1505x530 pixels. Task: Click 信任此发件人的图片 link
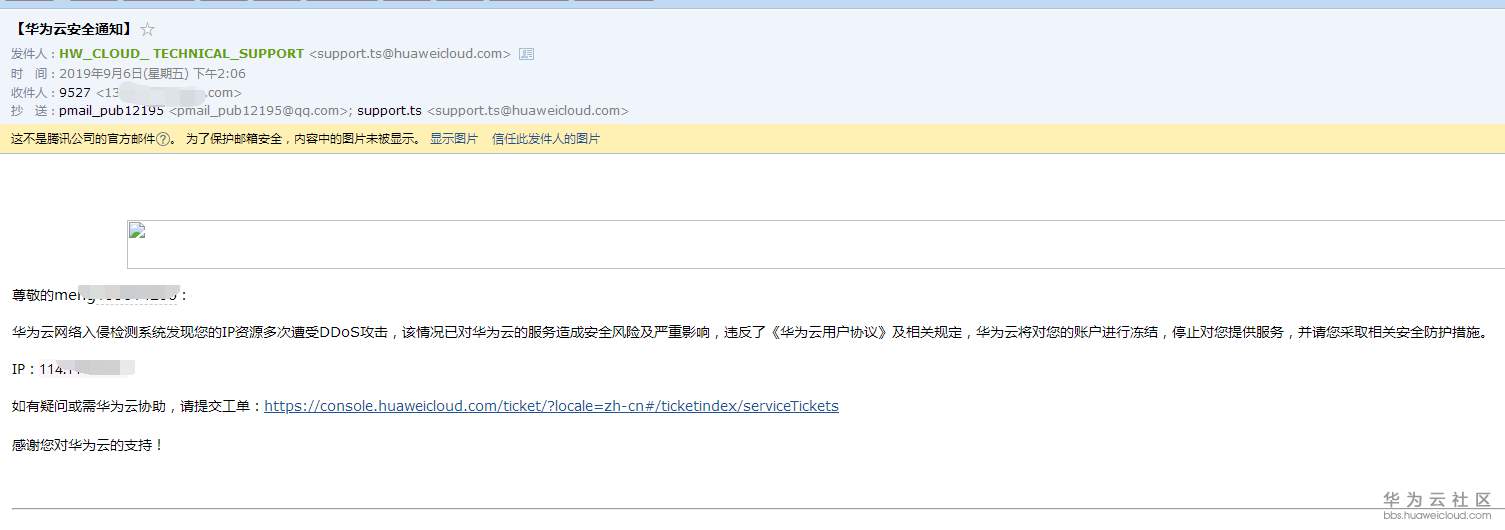(546, 139)
